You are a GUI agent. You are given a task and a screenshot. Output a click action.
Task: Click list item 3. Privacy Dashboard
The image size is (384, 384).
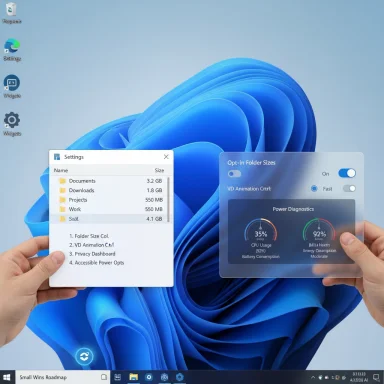[x=92, y=254]
